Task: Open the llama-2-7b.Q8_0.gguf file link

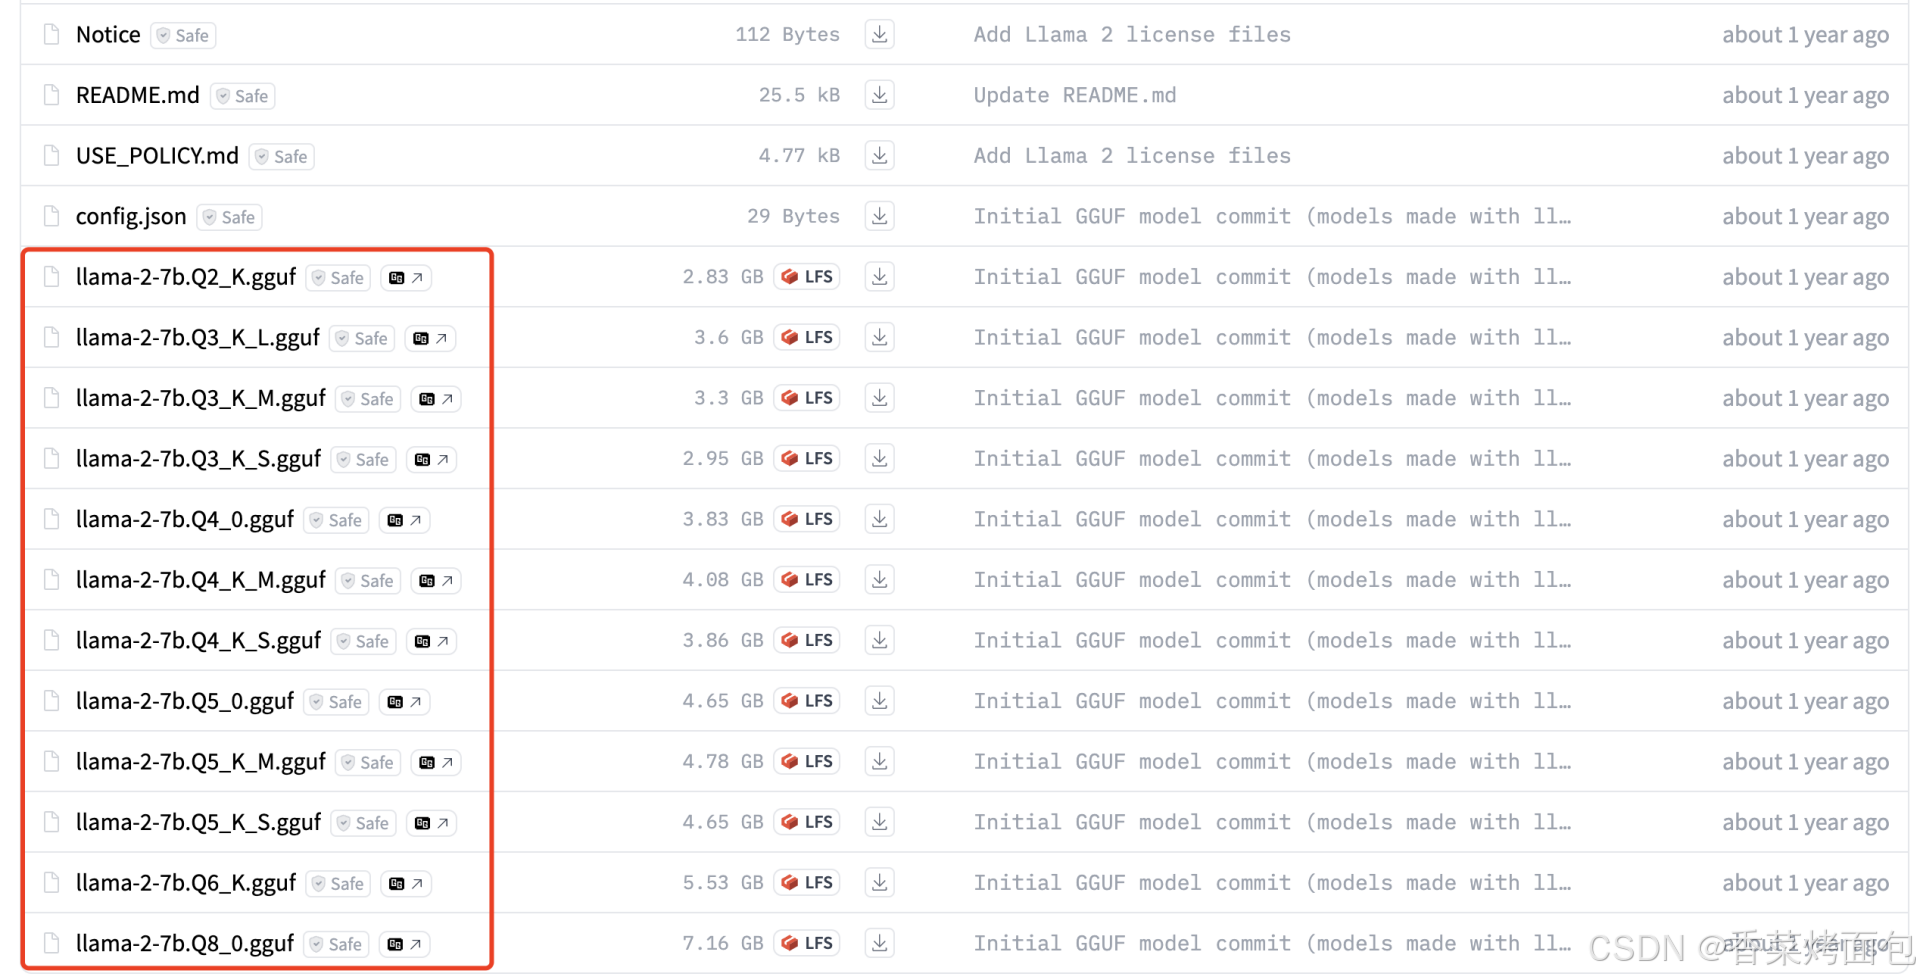Action: pos(185,943)
